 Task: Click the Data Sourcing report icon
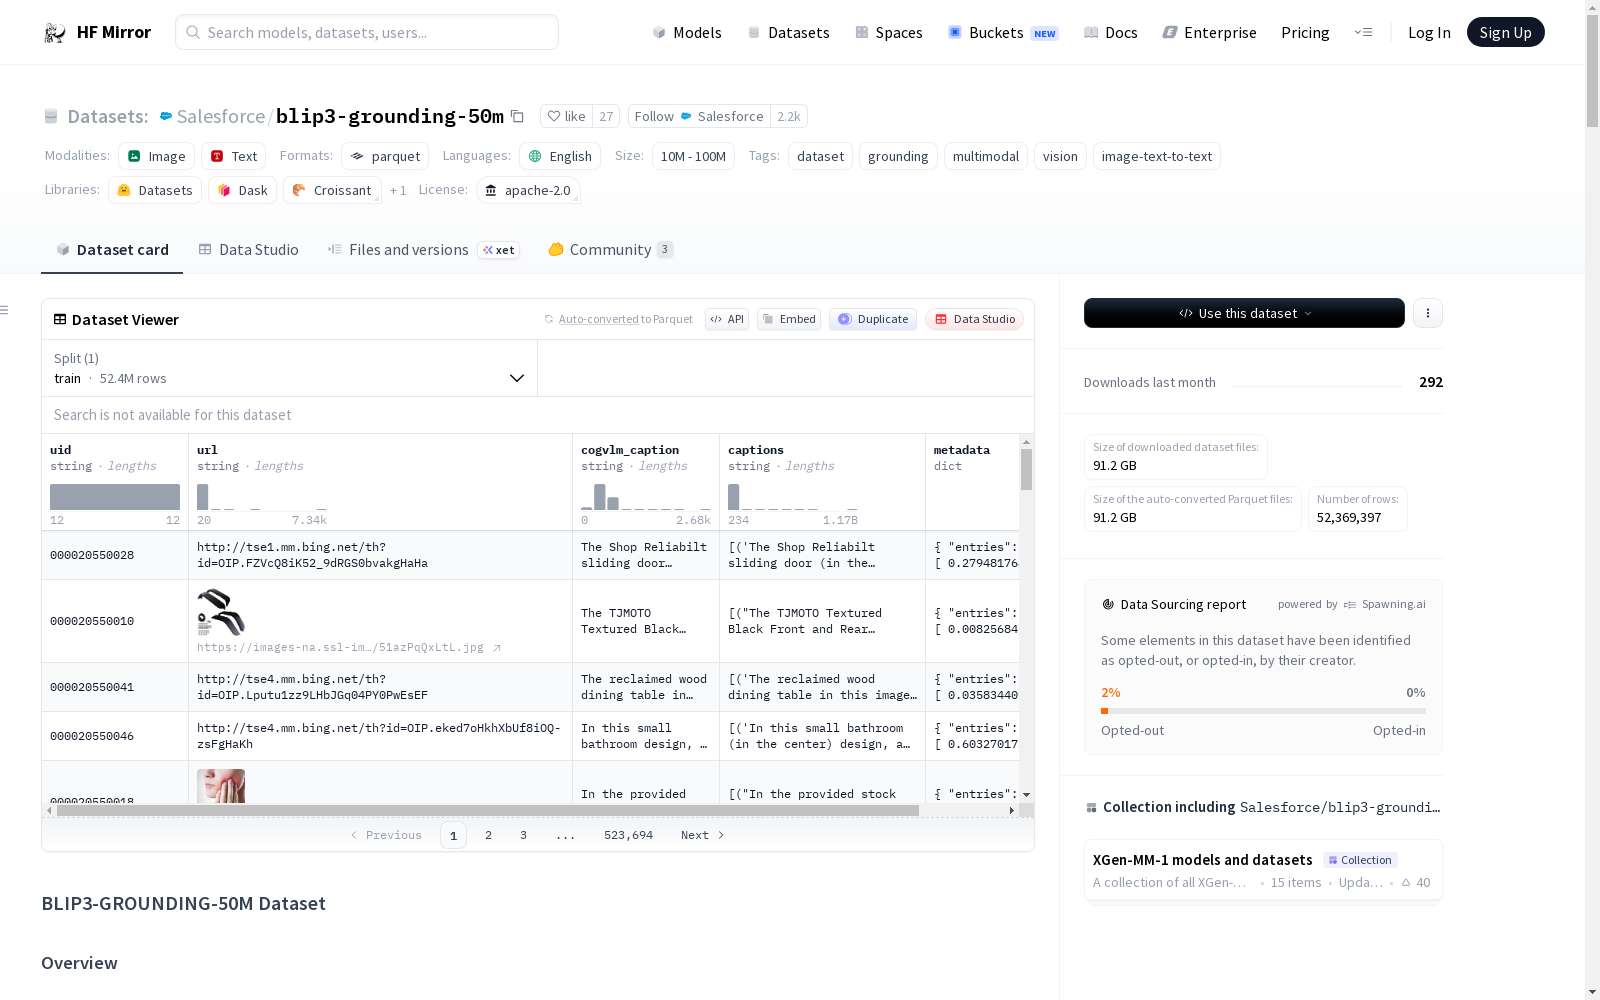pos(1108,604)
